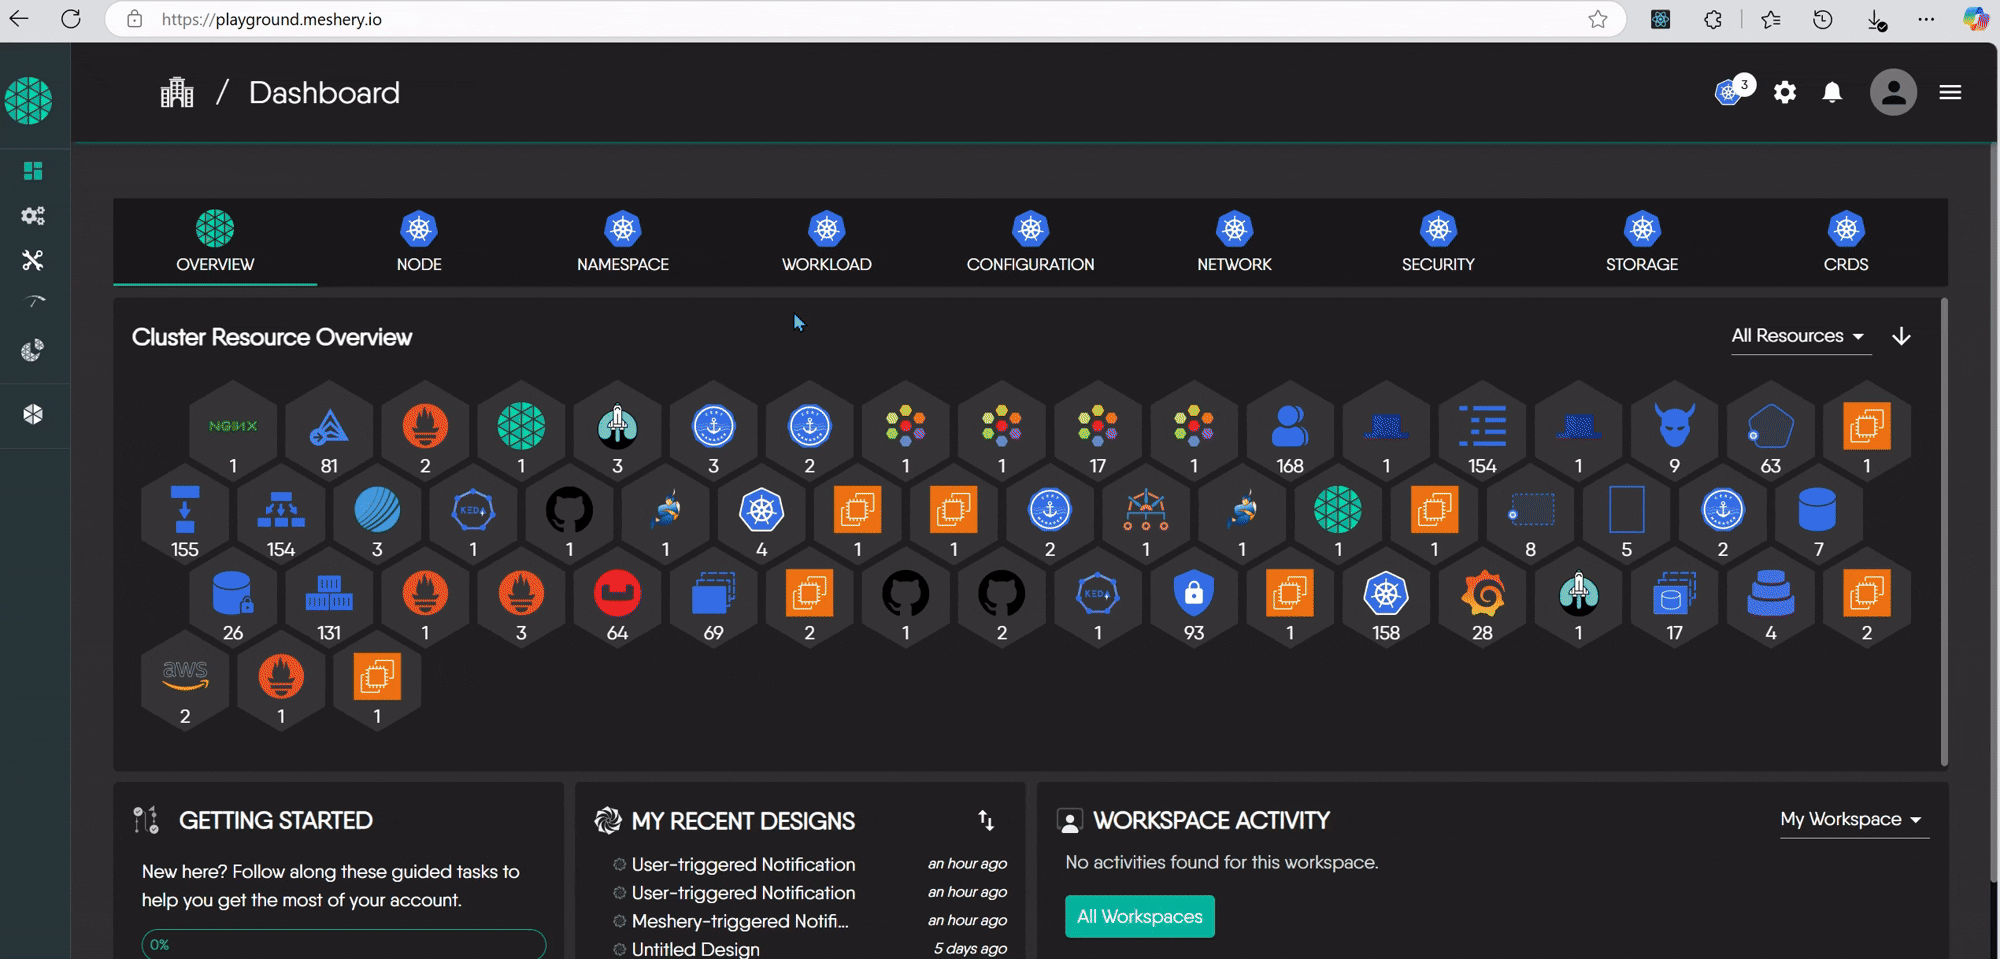Open the Dashboard icon in left sidebar
The height and width of the screenshot is (959, 2000).
[33, 171]
